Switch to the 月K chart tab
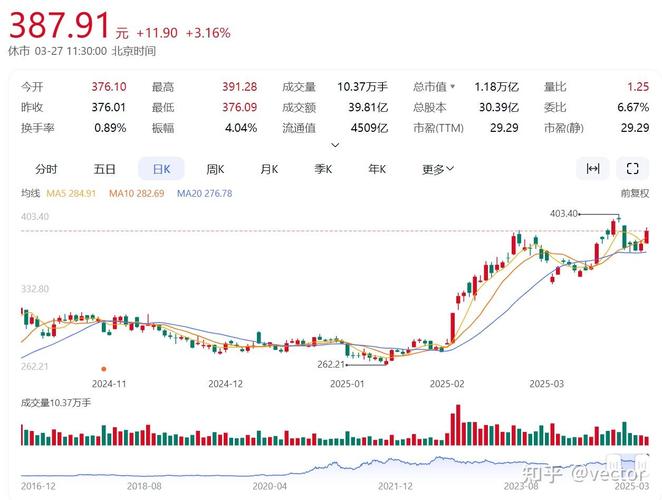Screen dimensions: 662x500 click(268, 169)
